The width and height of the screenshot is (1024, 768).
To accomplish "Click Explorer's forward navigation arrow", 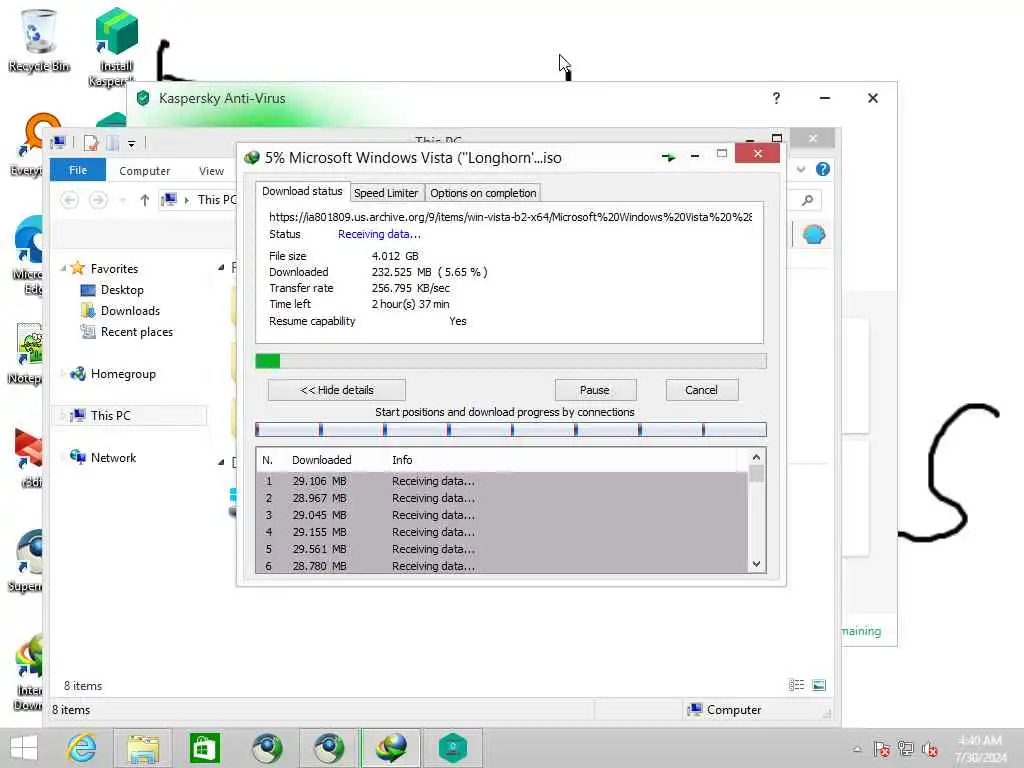I will pos(98,200).
